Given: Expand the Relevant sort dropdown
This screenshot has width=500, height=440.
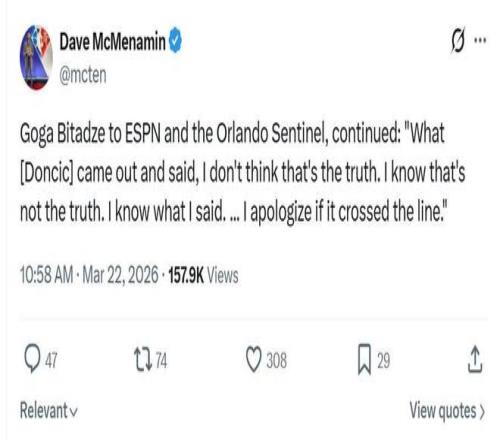Looking at the screenshot, I should [49, 410].
